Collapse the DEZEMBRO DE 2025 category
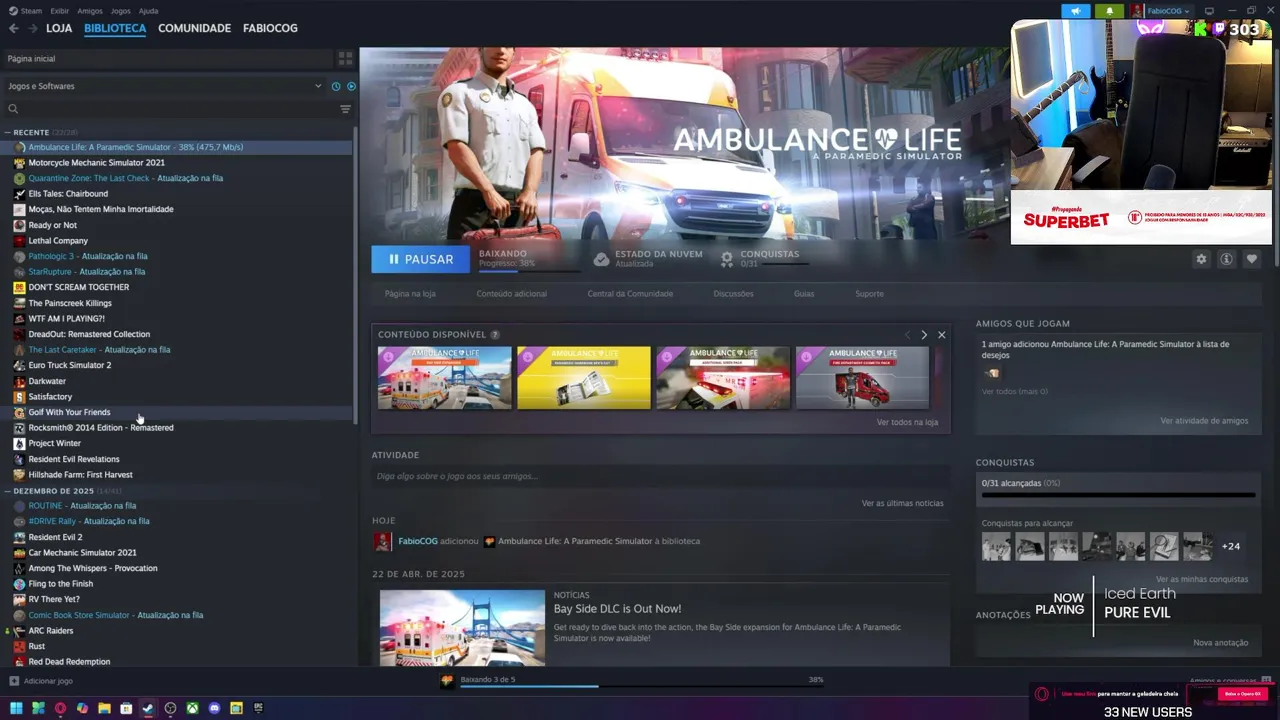 coord(8,491)
